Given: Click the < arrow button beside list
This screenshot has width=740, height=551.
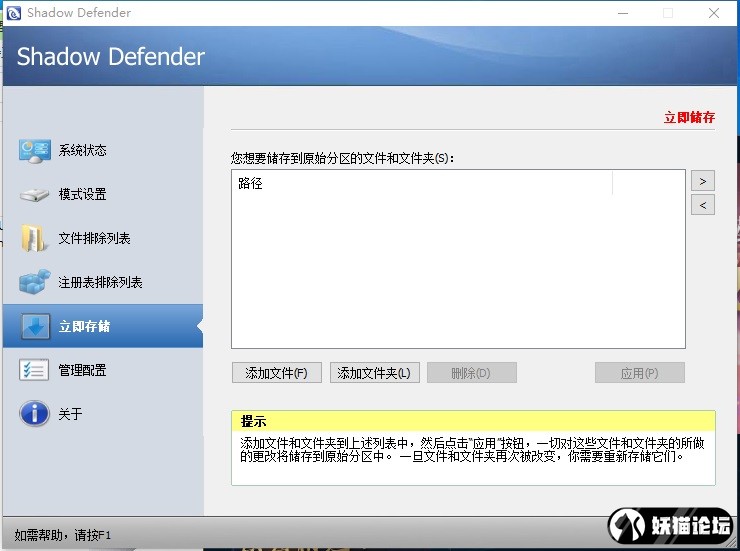Looking at the screenshot, I should coord(703,205).
